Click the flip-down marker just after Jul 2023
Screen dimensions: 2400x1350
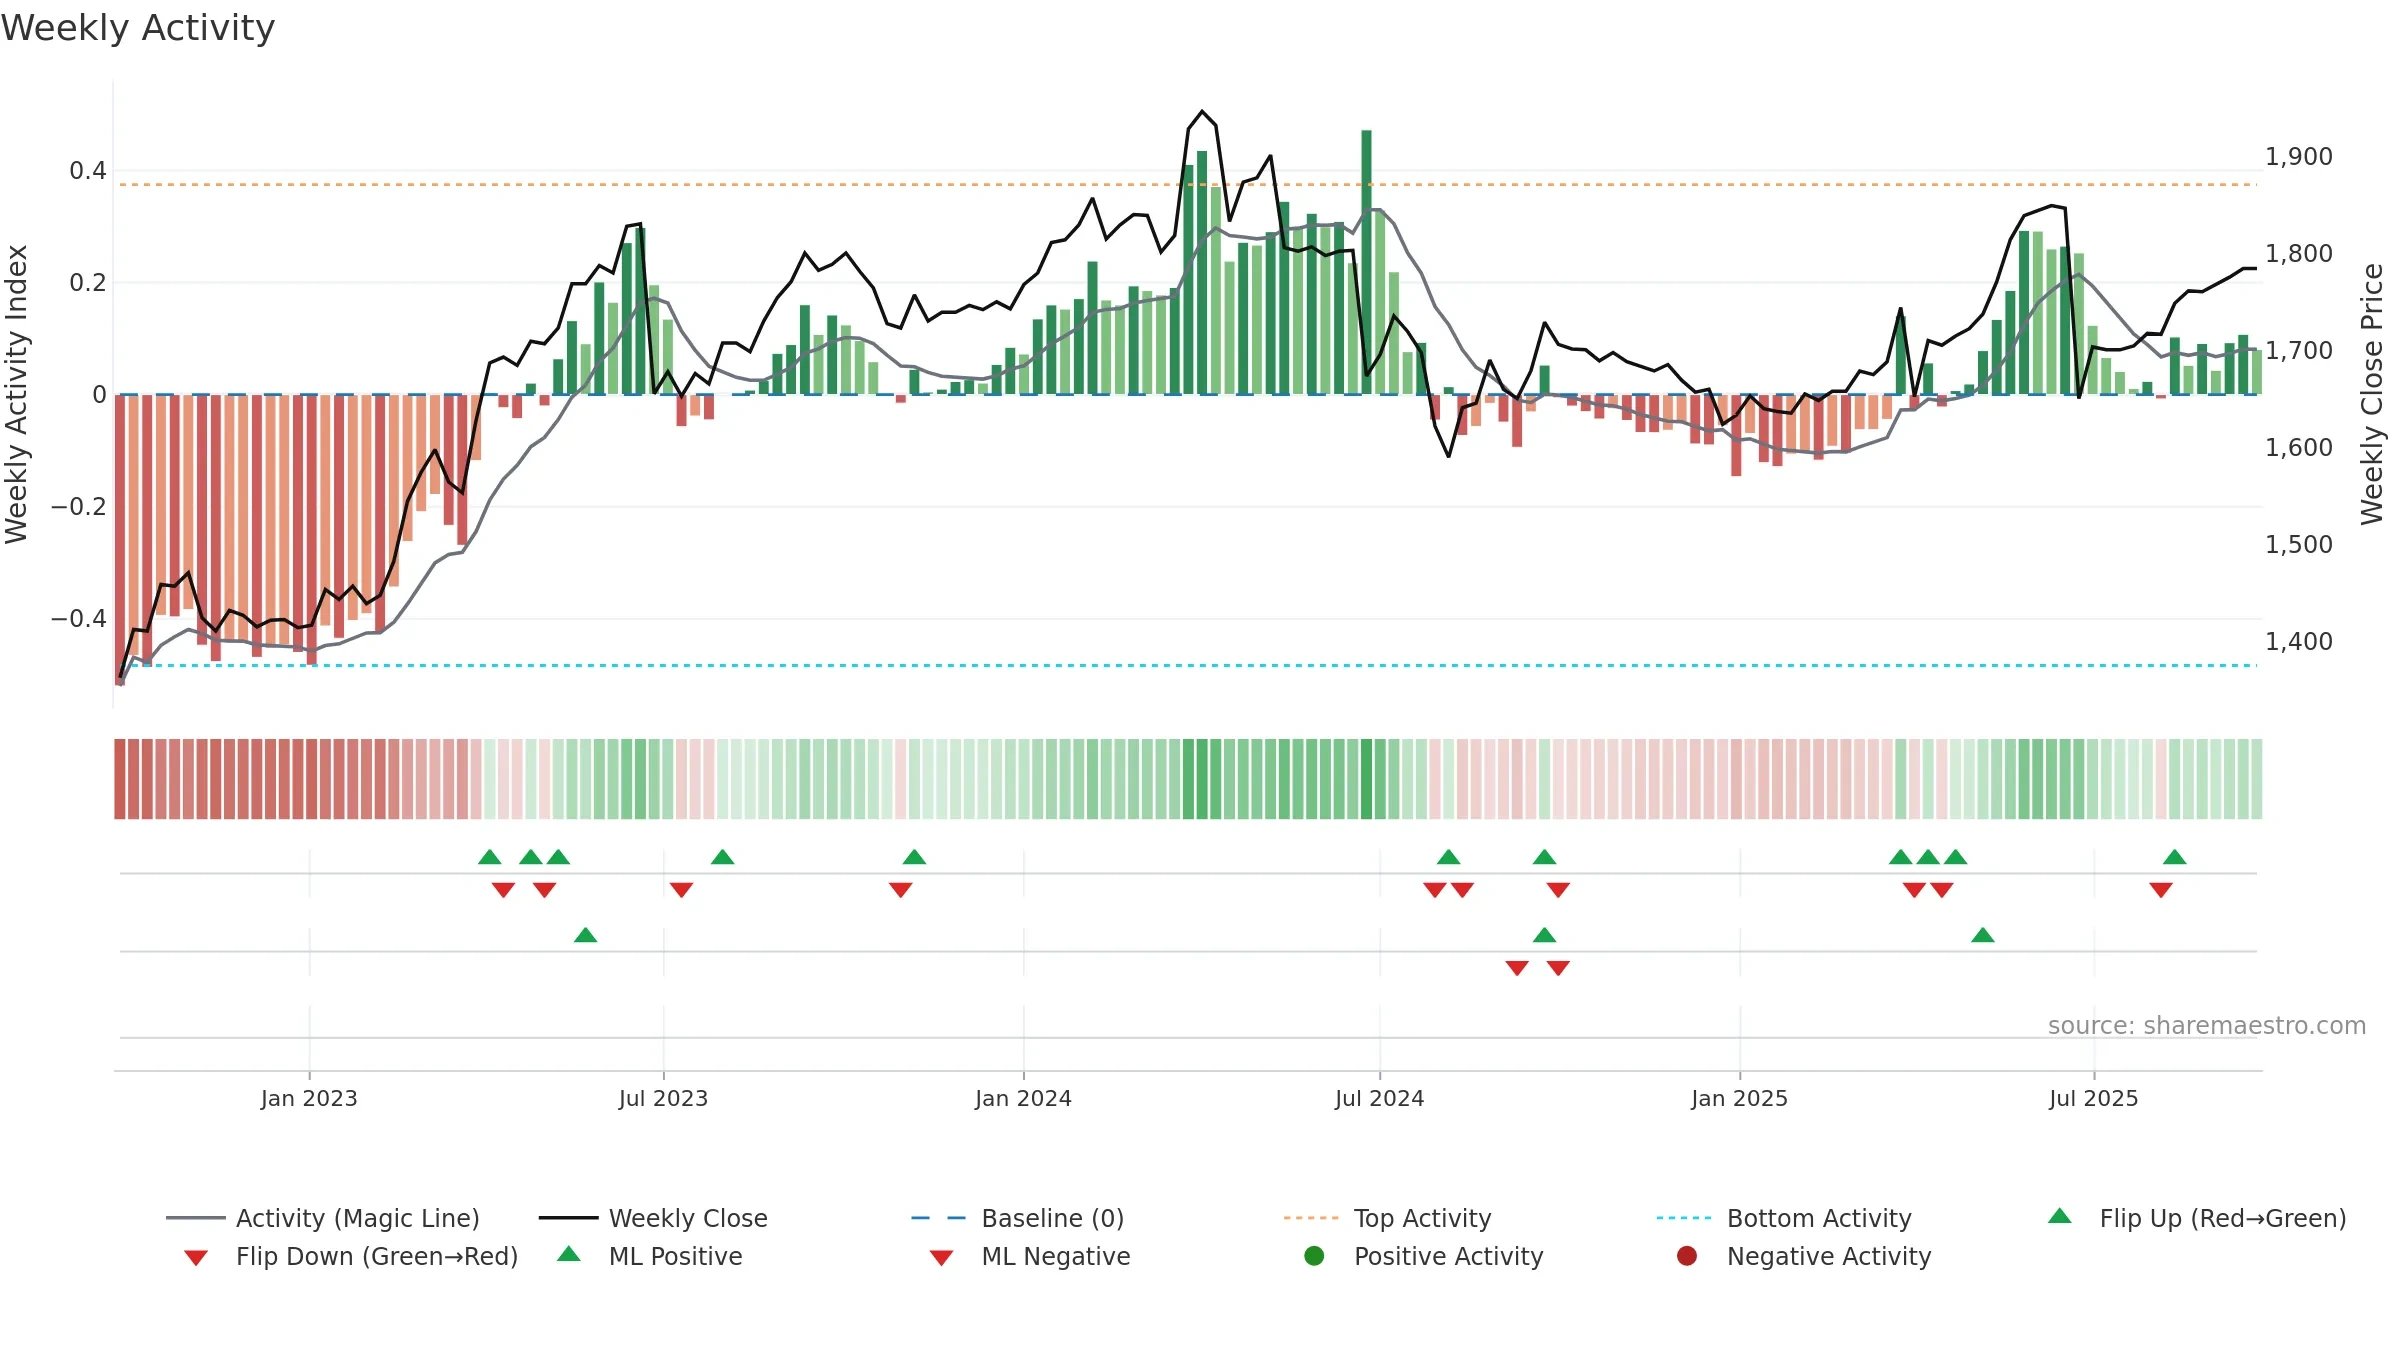pyautogui.click(x=682, y=890)
